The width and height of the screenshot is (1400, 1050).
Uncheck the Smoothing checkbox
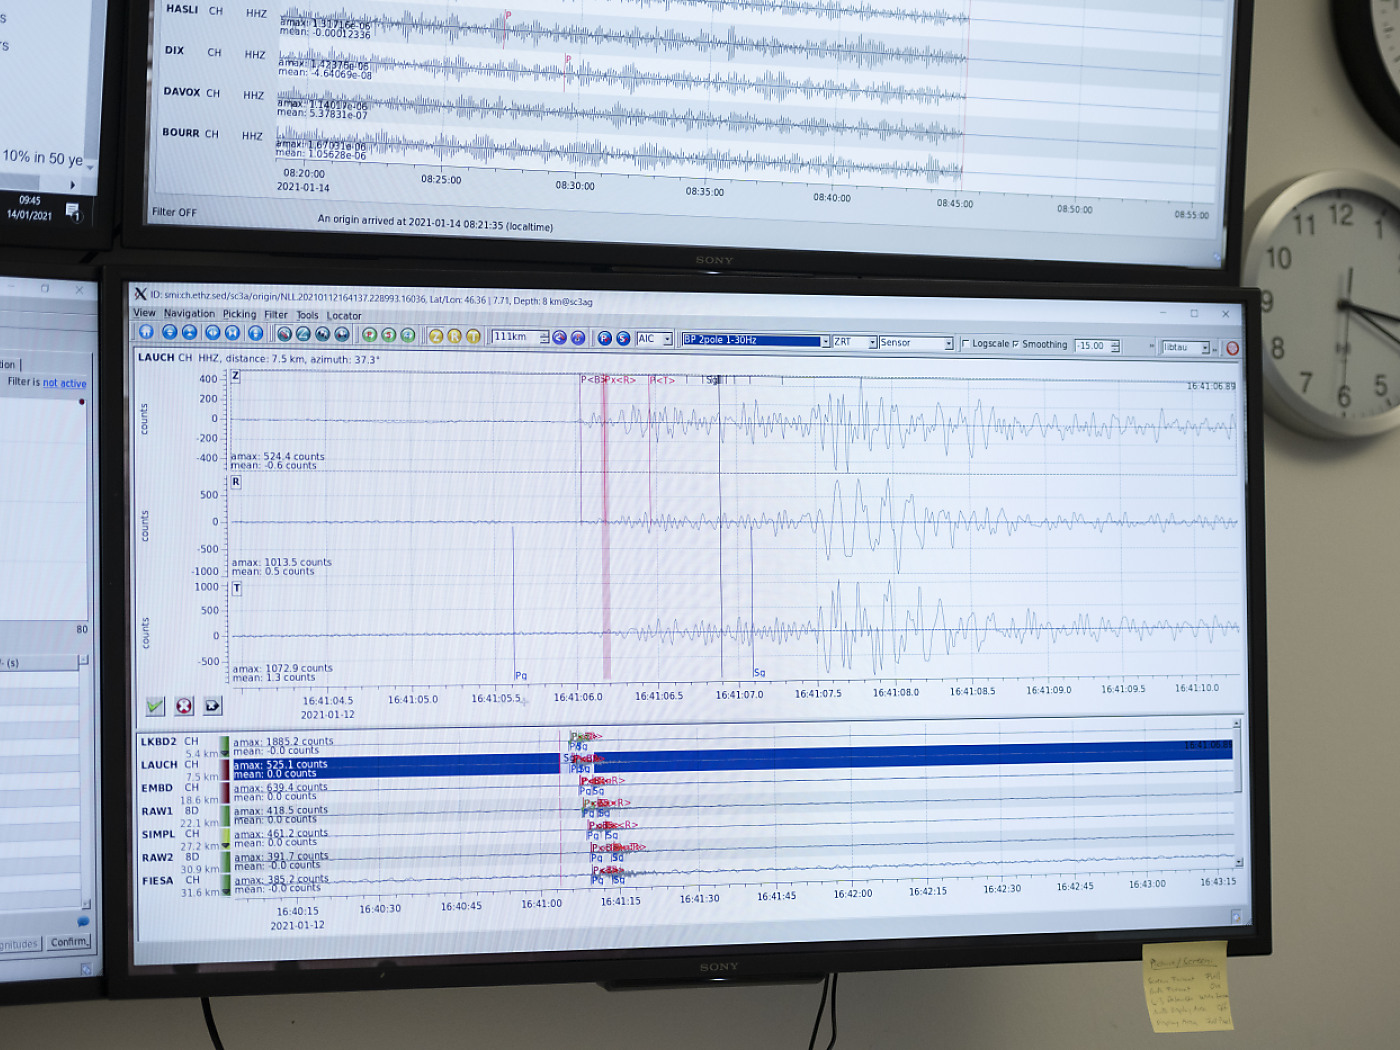coord(1016,344)
